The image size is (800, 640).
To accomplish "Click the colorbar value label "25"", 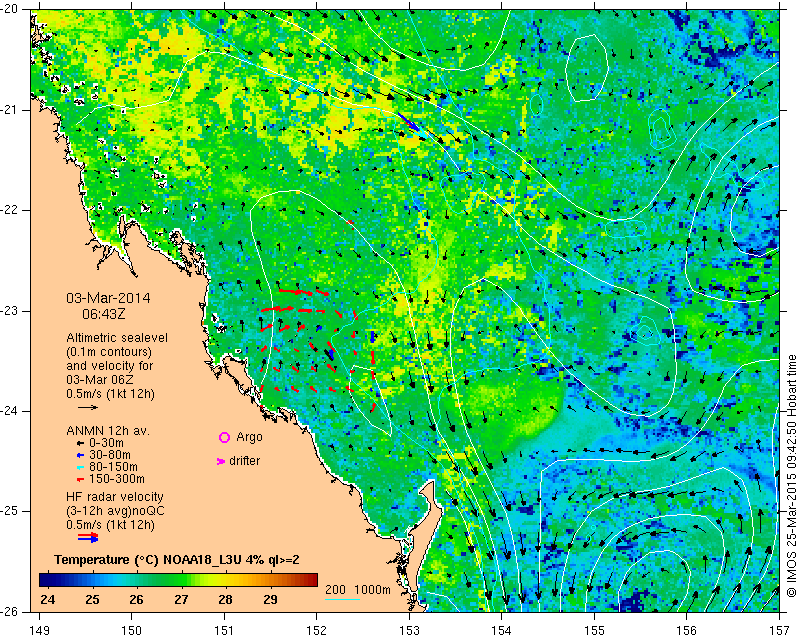I will point(92,600).
